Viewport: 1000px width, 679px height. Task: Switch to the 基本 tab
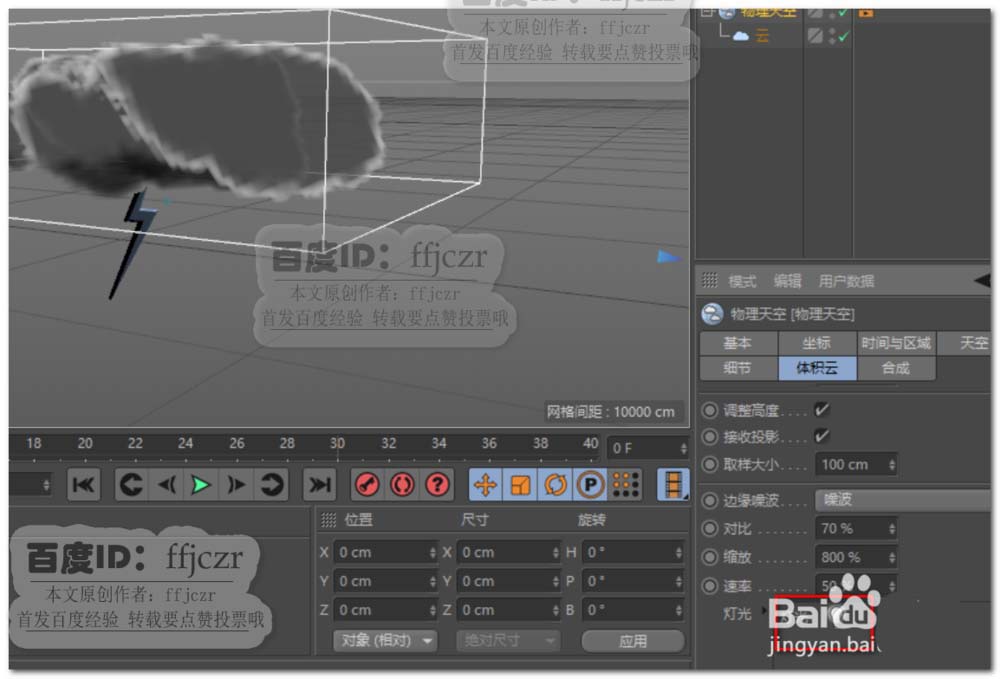pyautogui.click(x=739, y=343)
